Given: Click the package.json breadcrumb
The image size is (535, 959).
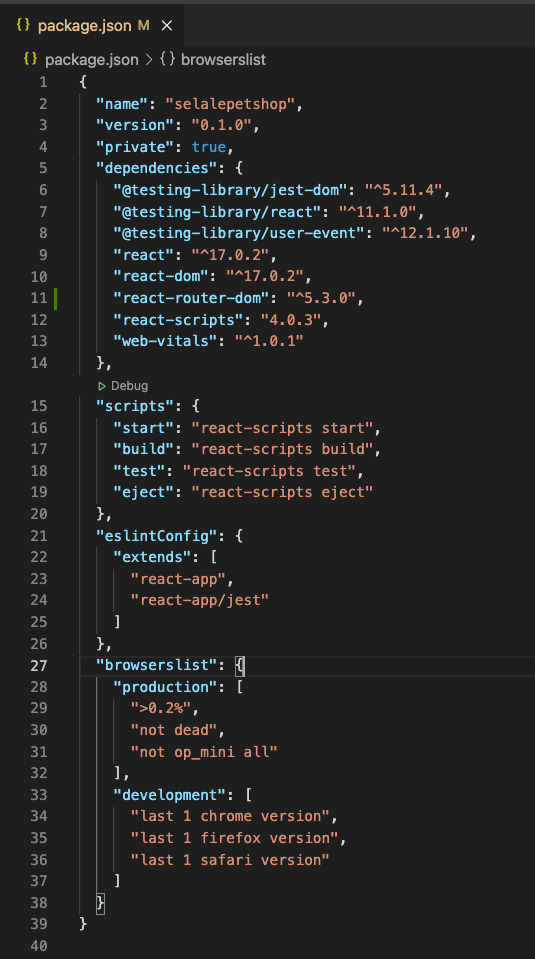Looking at the screenshot, I should pyautogui.click(x=92, y=59).
